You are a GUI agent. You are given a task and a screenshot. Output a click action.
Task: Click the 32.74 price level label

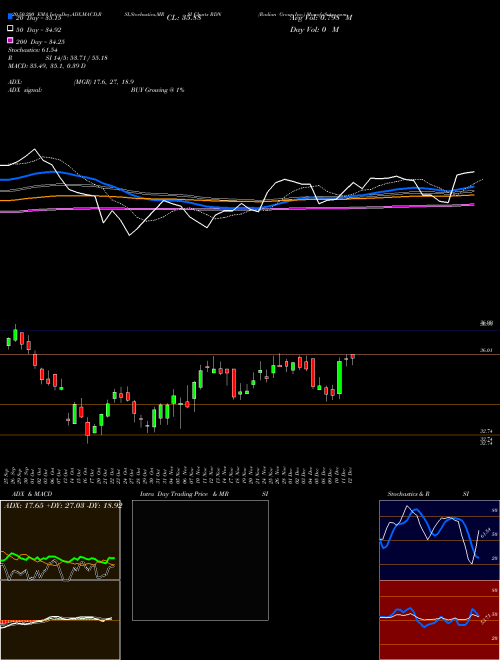487,431
